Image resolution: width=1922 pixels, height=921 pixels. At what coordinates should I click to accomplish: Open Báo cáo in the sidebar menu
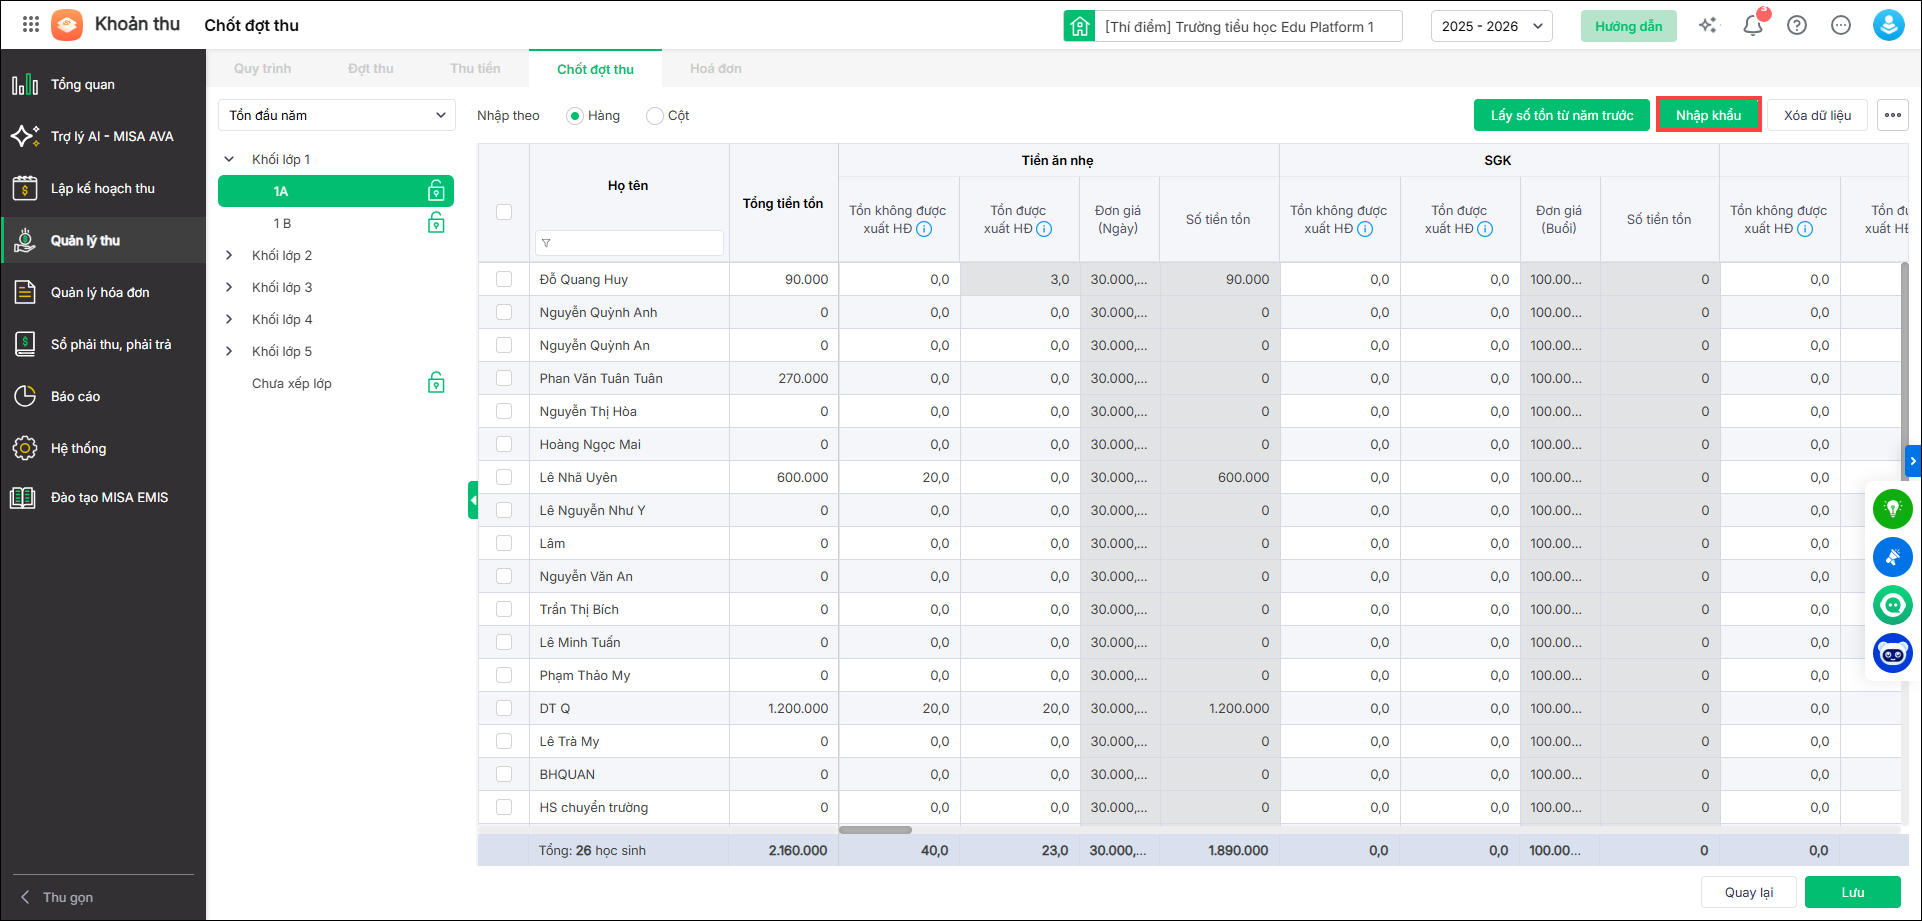76,397
